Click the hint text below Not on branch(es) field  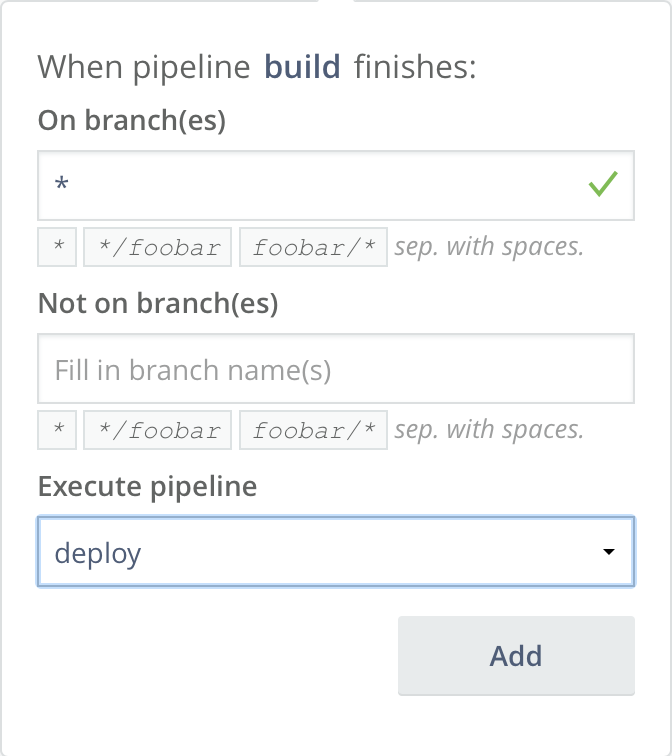[489, 431]
